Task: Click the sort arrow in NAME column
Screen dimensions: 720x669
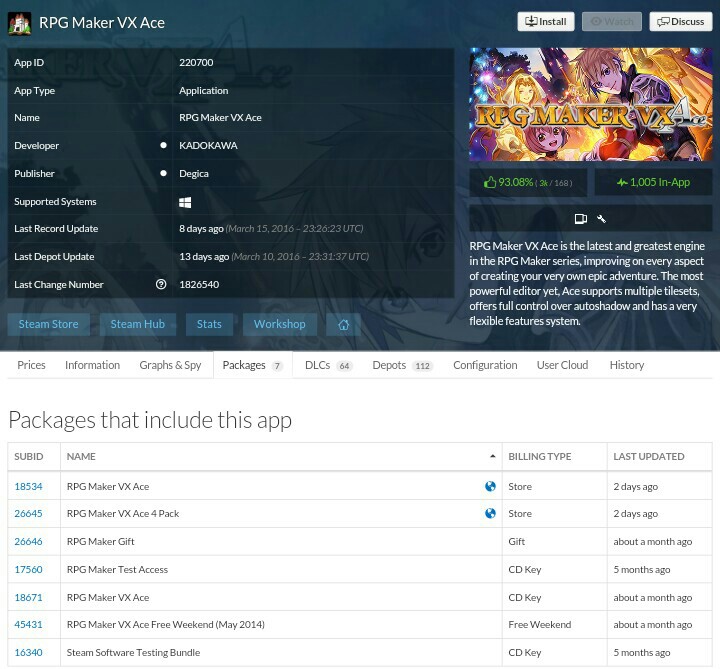Action: (492, 456)
